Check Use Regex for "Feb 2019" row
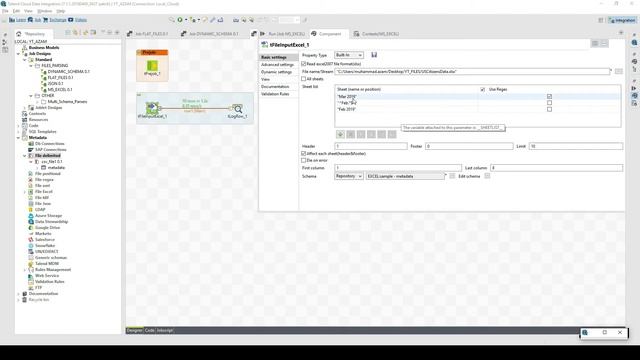Image resolution: width=640 pixels, height=360 pixels. point(549,109)
